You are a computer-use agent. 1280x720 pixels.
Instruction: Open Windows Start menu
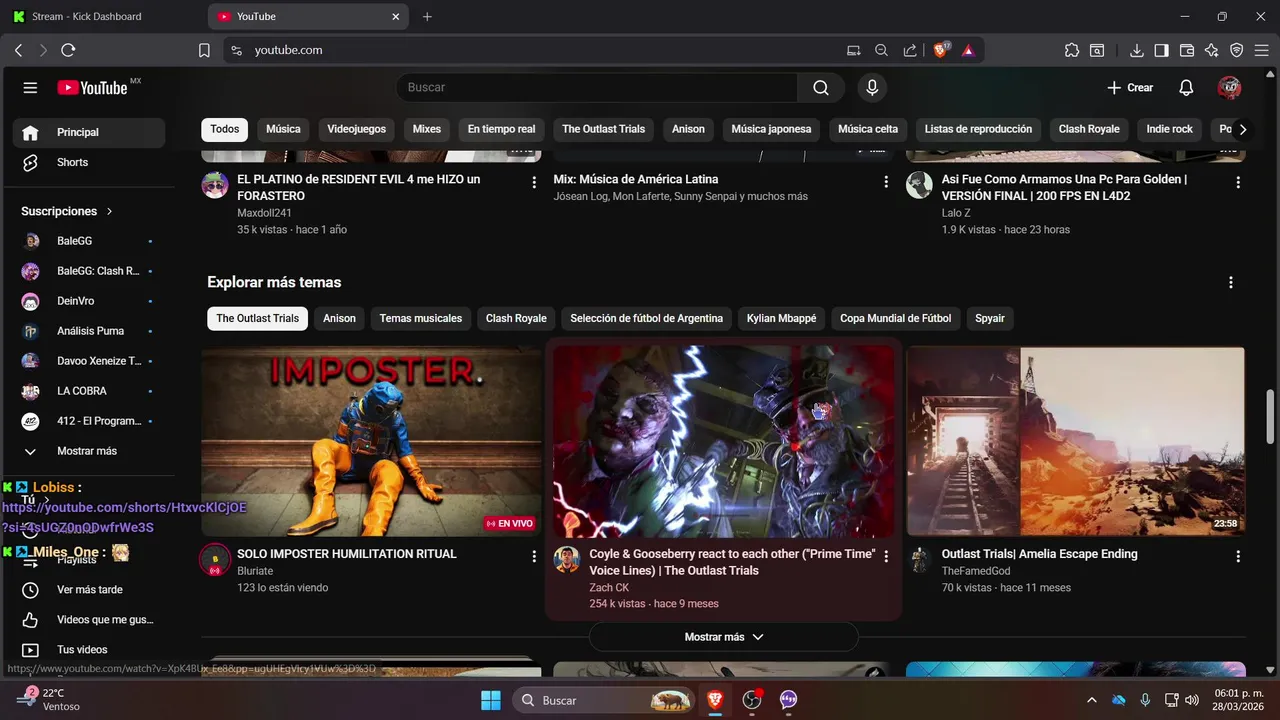(x=491, y=700)
